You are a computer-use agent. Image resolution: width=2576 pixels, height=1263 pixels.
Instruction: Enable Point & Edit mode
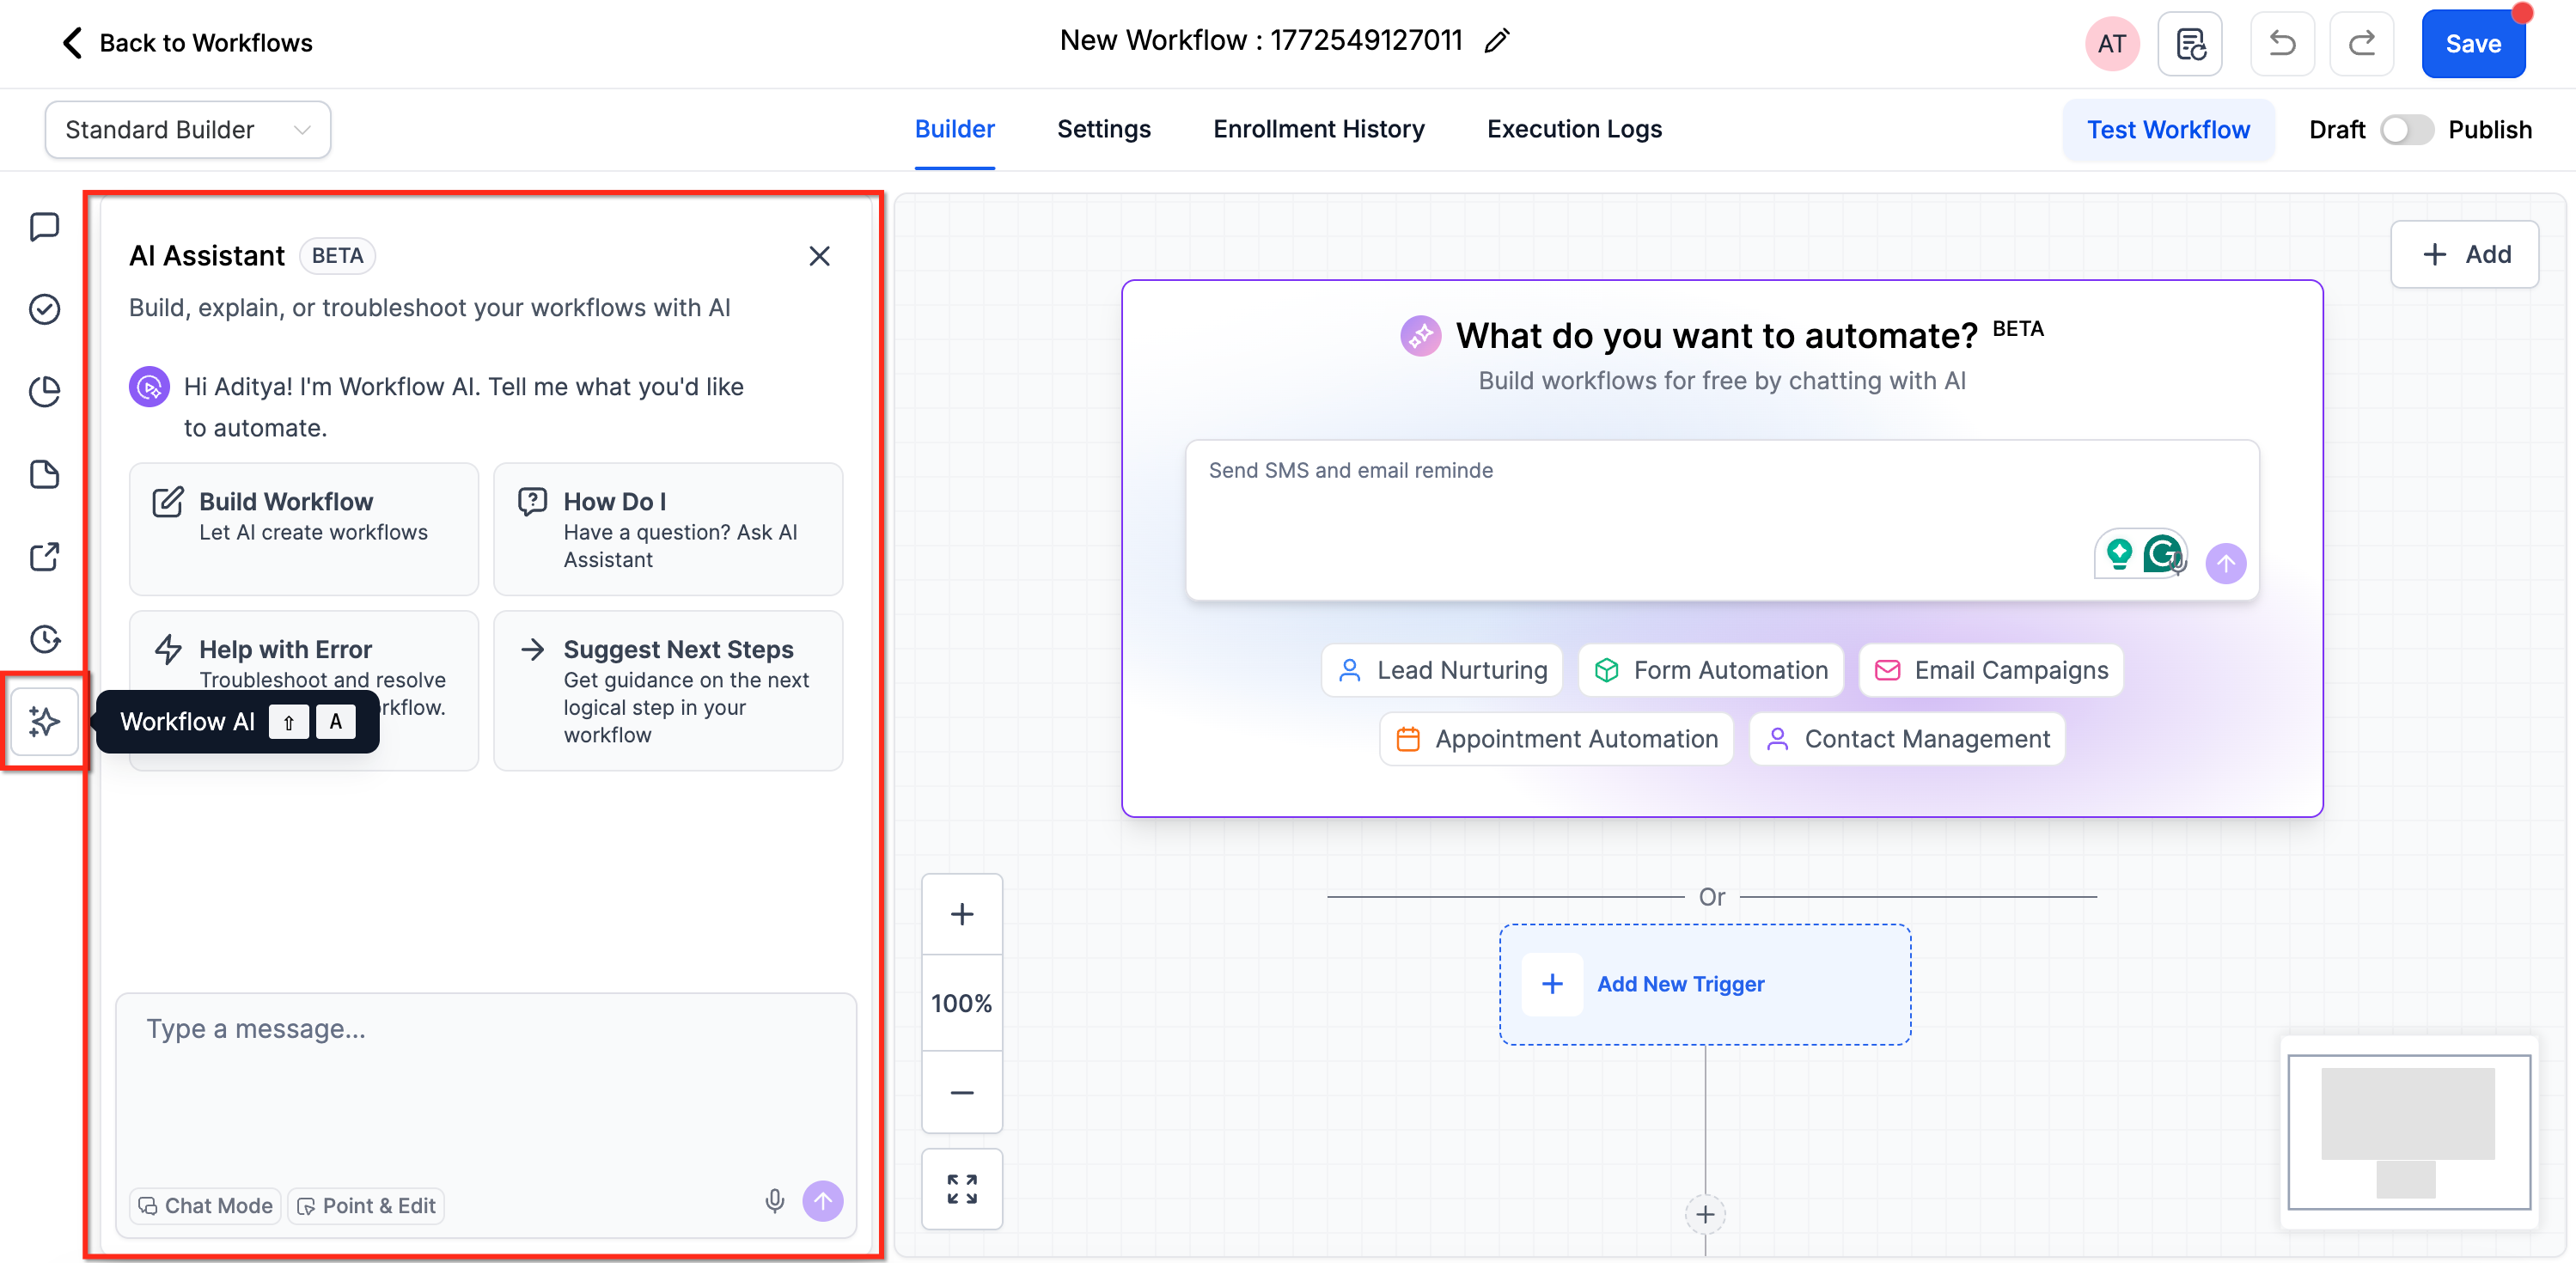click(x=367, y=1206)
